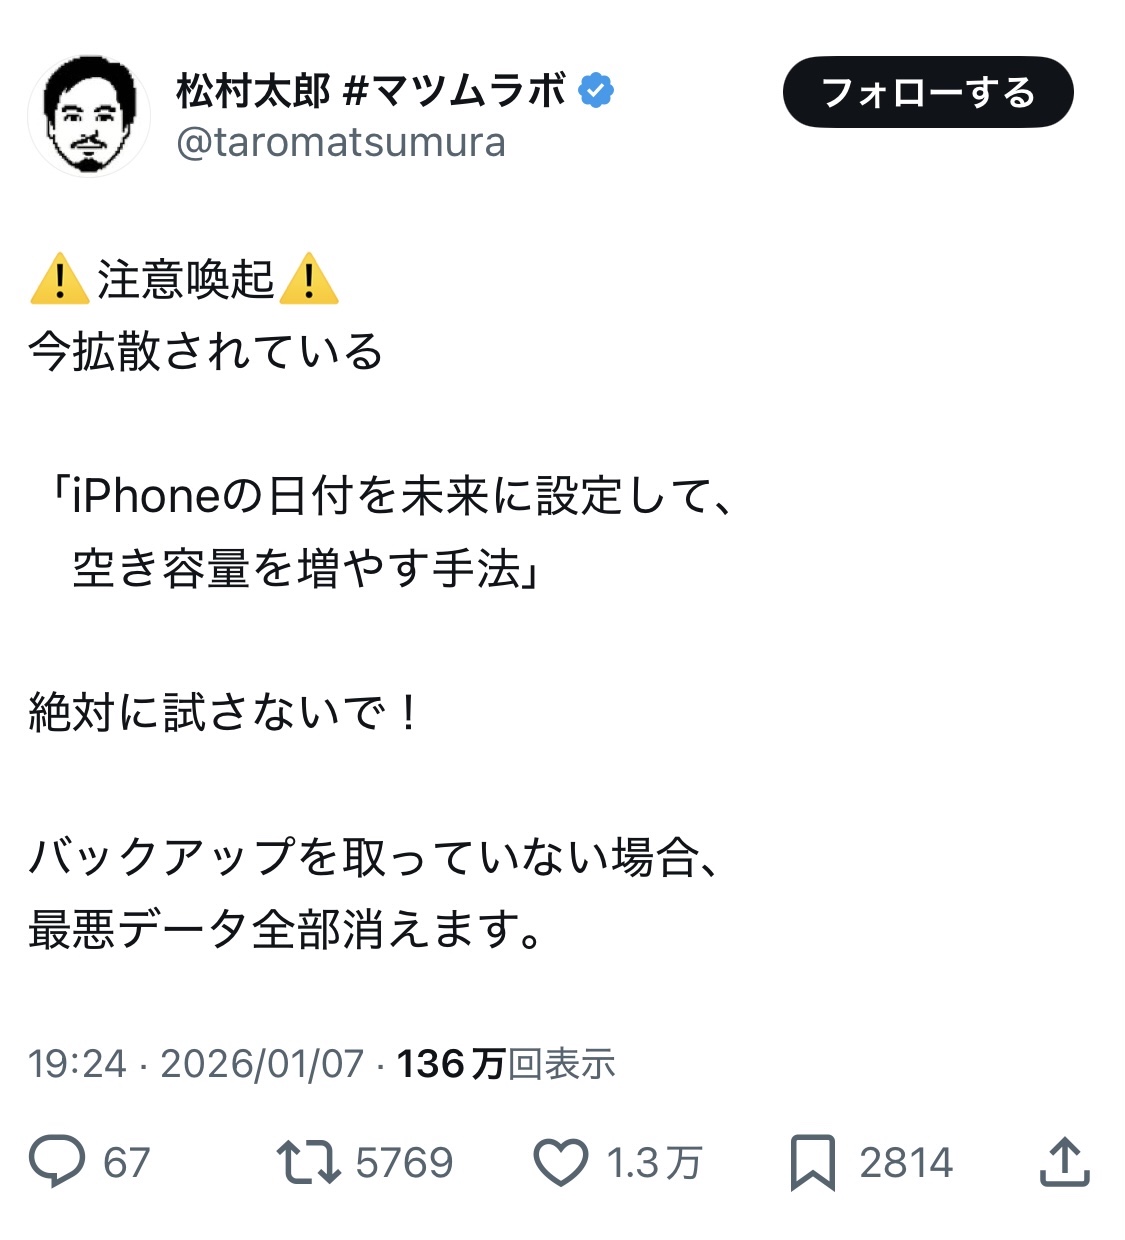View the 136万回表示 view count
The image size is (1125, 1240).
tap(506, 1064)
